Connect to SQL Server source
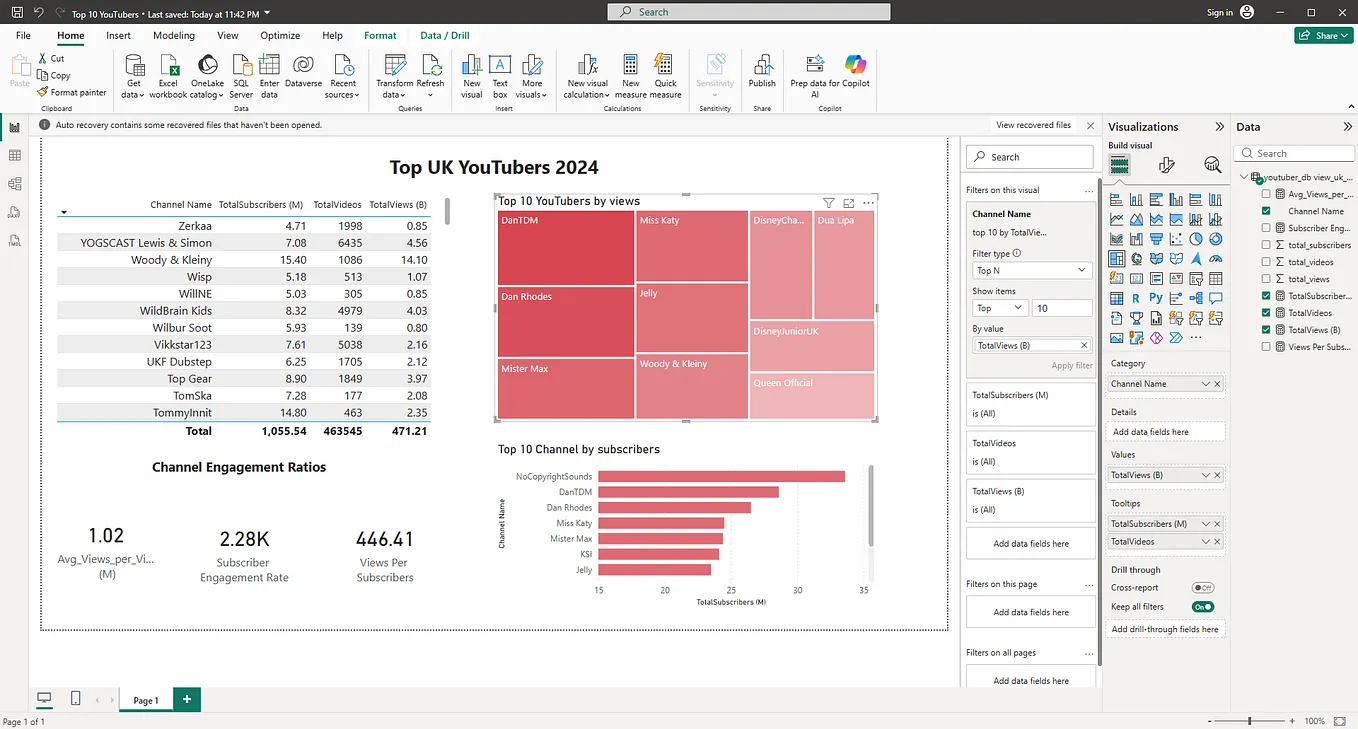The height and width of the screenshot is (729, 1358). (241, 76)
